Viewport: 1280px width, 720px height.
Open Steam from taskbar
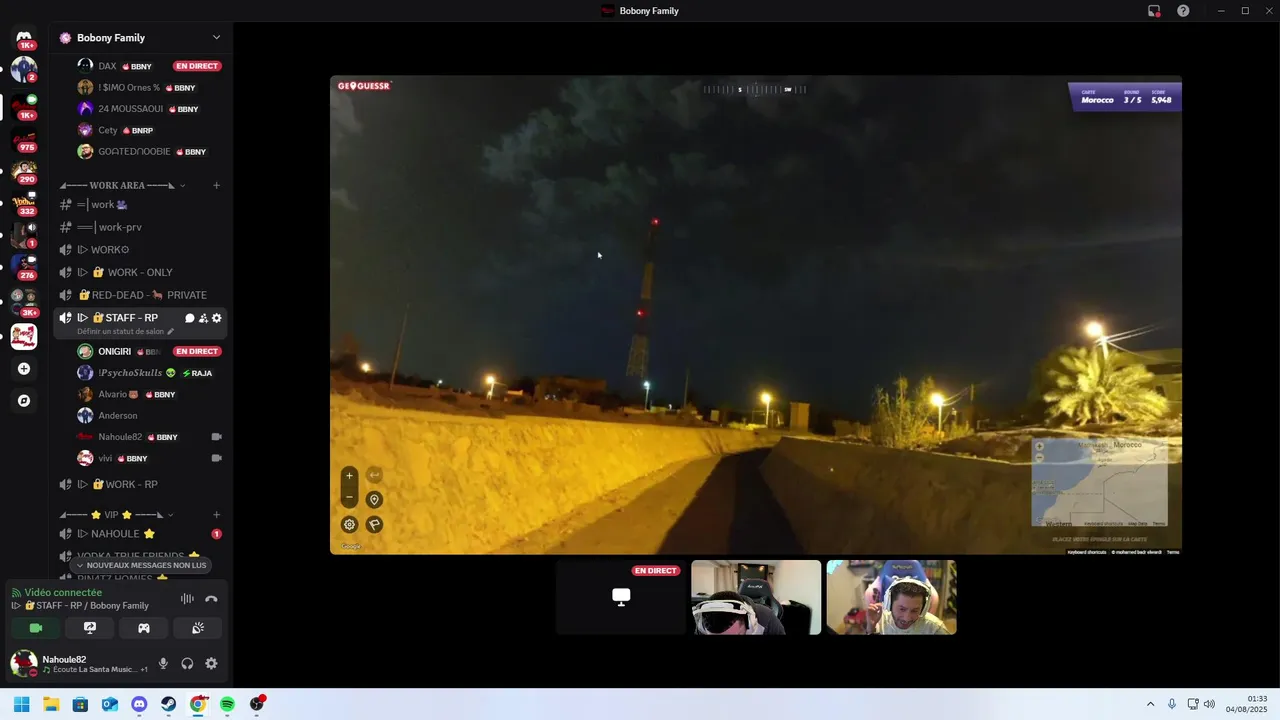(x=169, y=704)
